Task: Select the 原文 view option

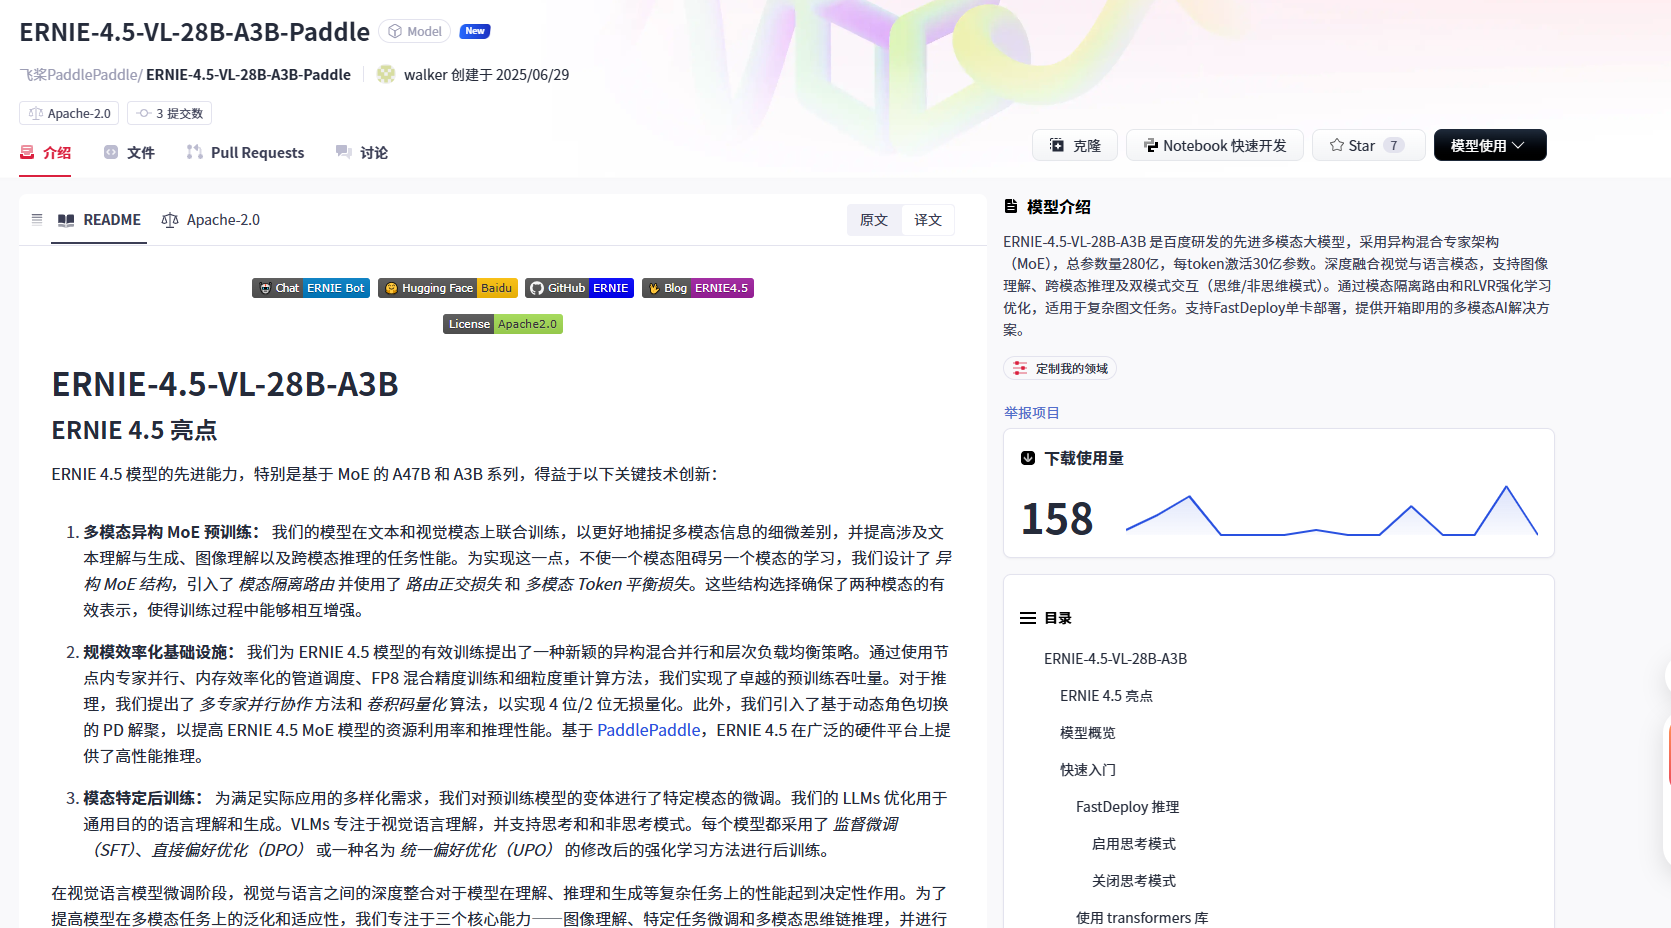Action: 874,219
